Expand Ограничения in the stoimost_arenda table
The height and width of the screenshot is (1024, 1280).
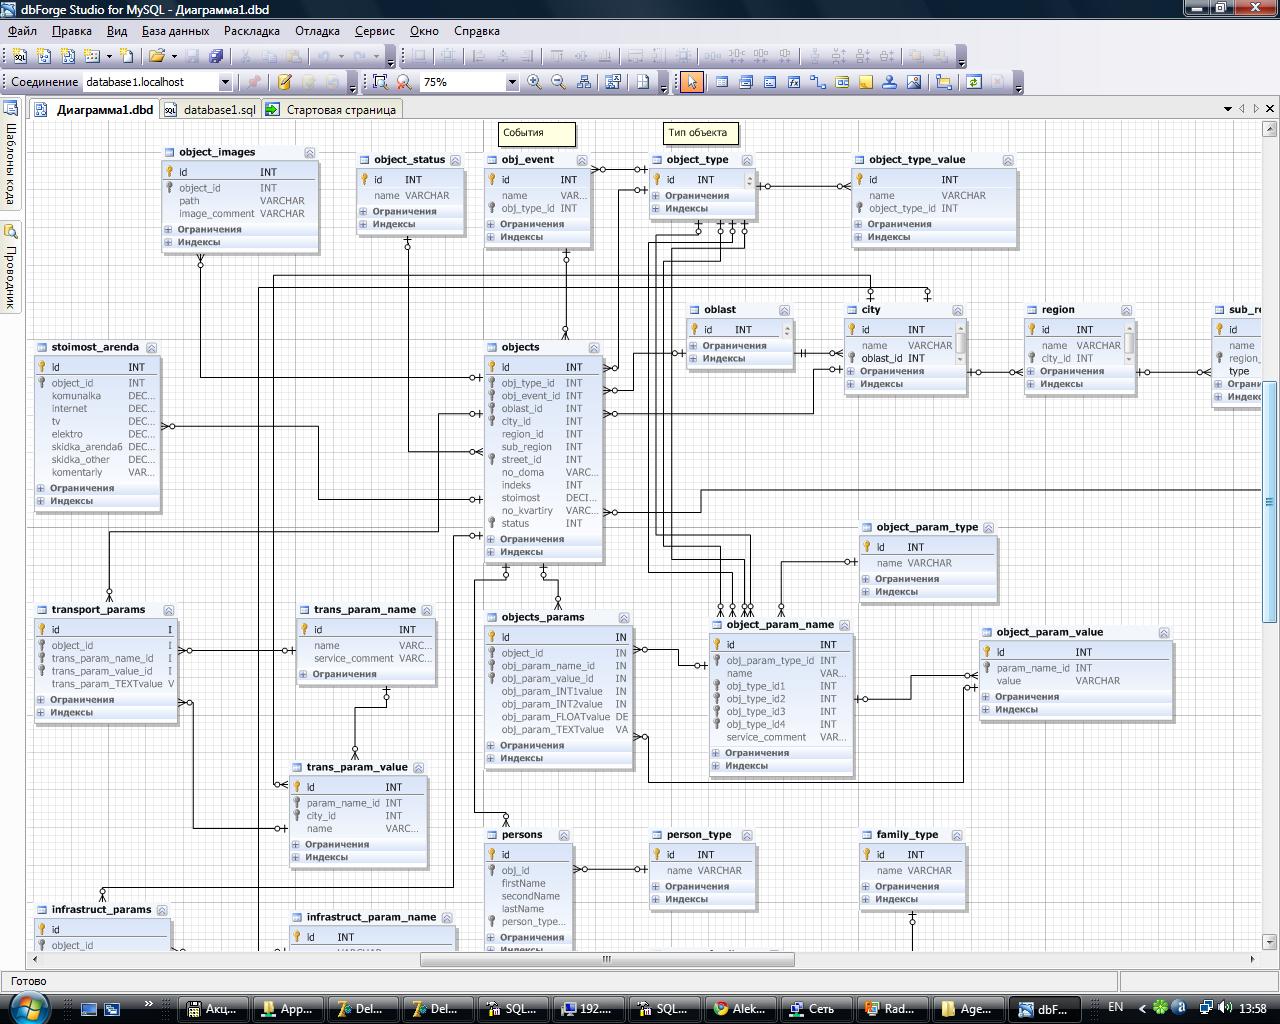pos(41,488)
